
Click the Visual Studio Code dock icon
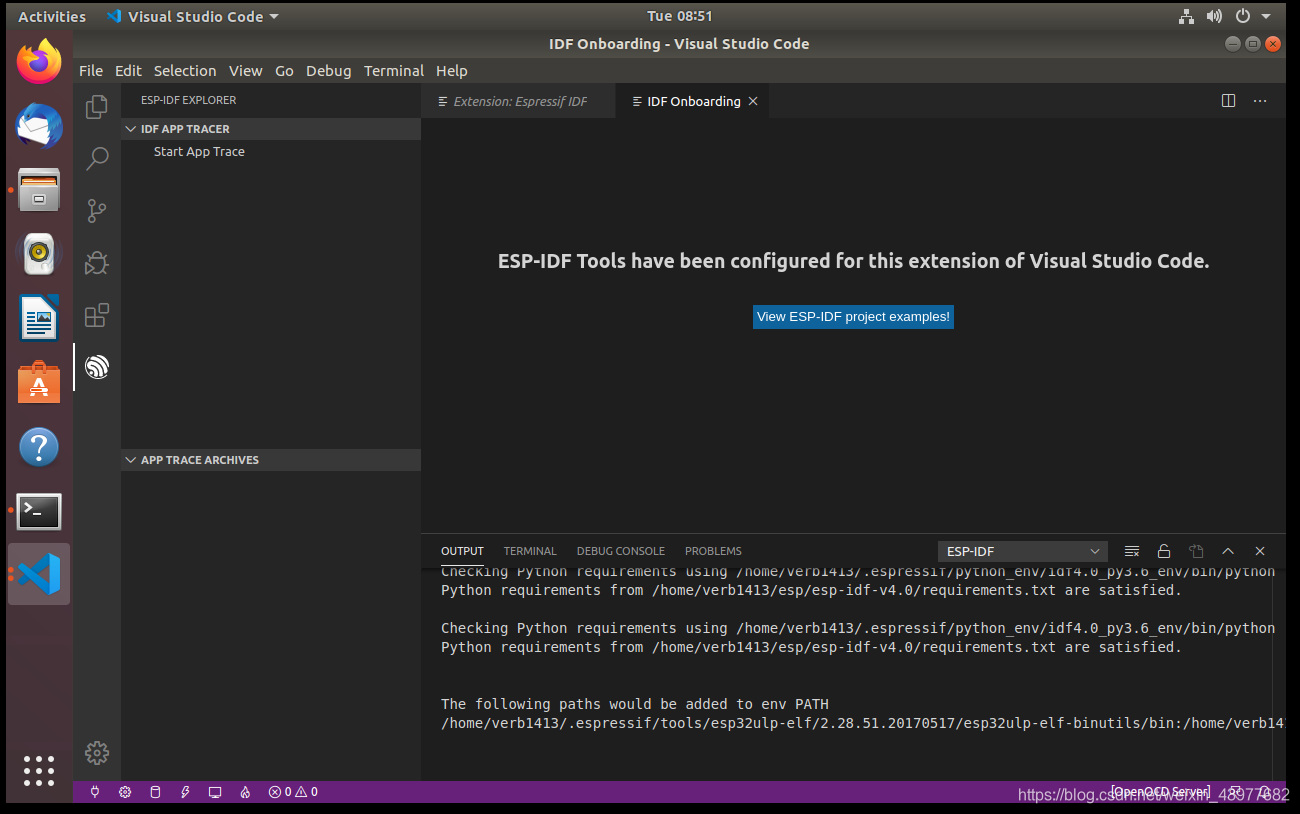(x=39, y=575)
